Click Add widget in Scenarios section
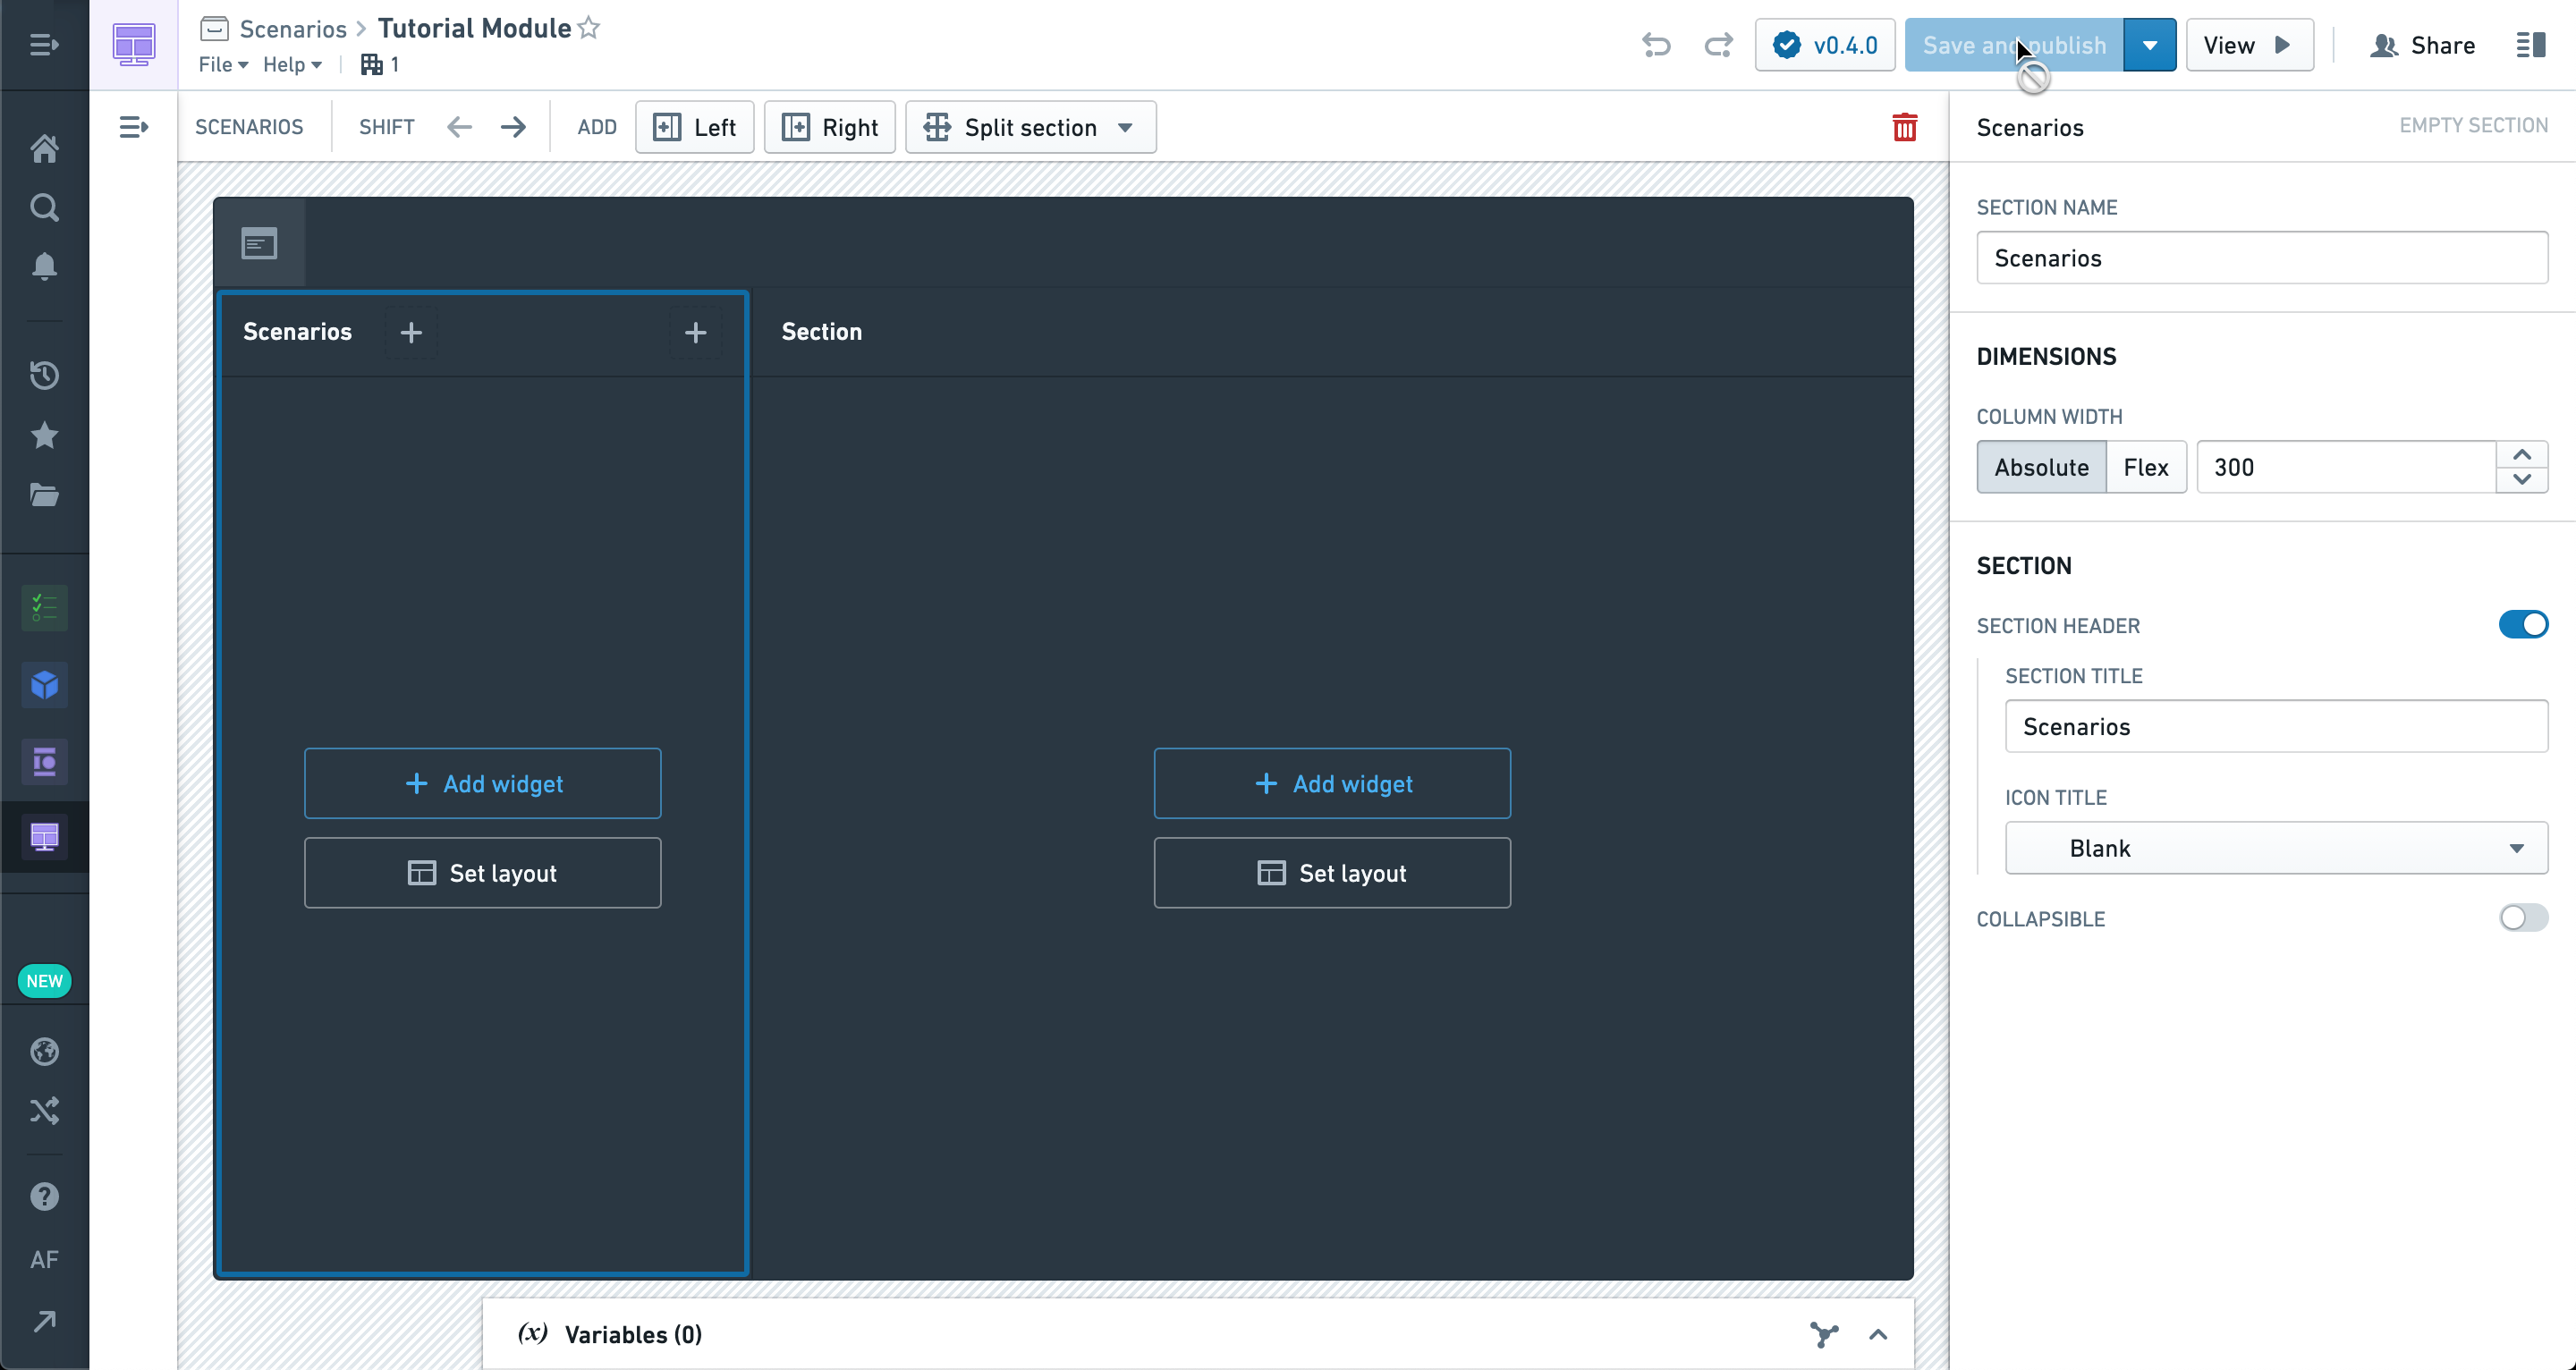 [x=483, y=783]
